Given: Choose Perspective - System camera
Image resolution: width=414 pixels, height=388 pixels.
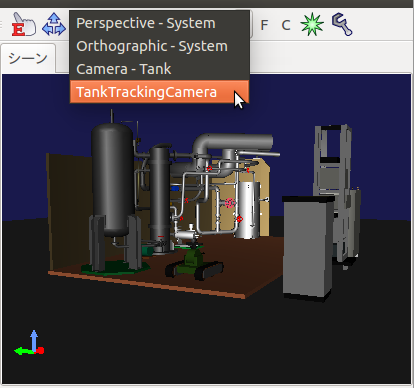Looking at the screenshot, I should coord(159,23).
